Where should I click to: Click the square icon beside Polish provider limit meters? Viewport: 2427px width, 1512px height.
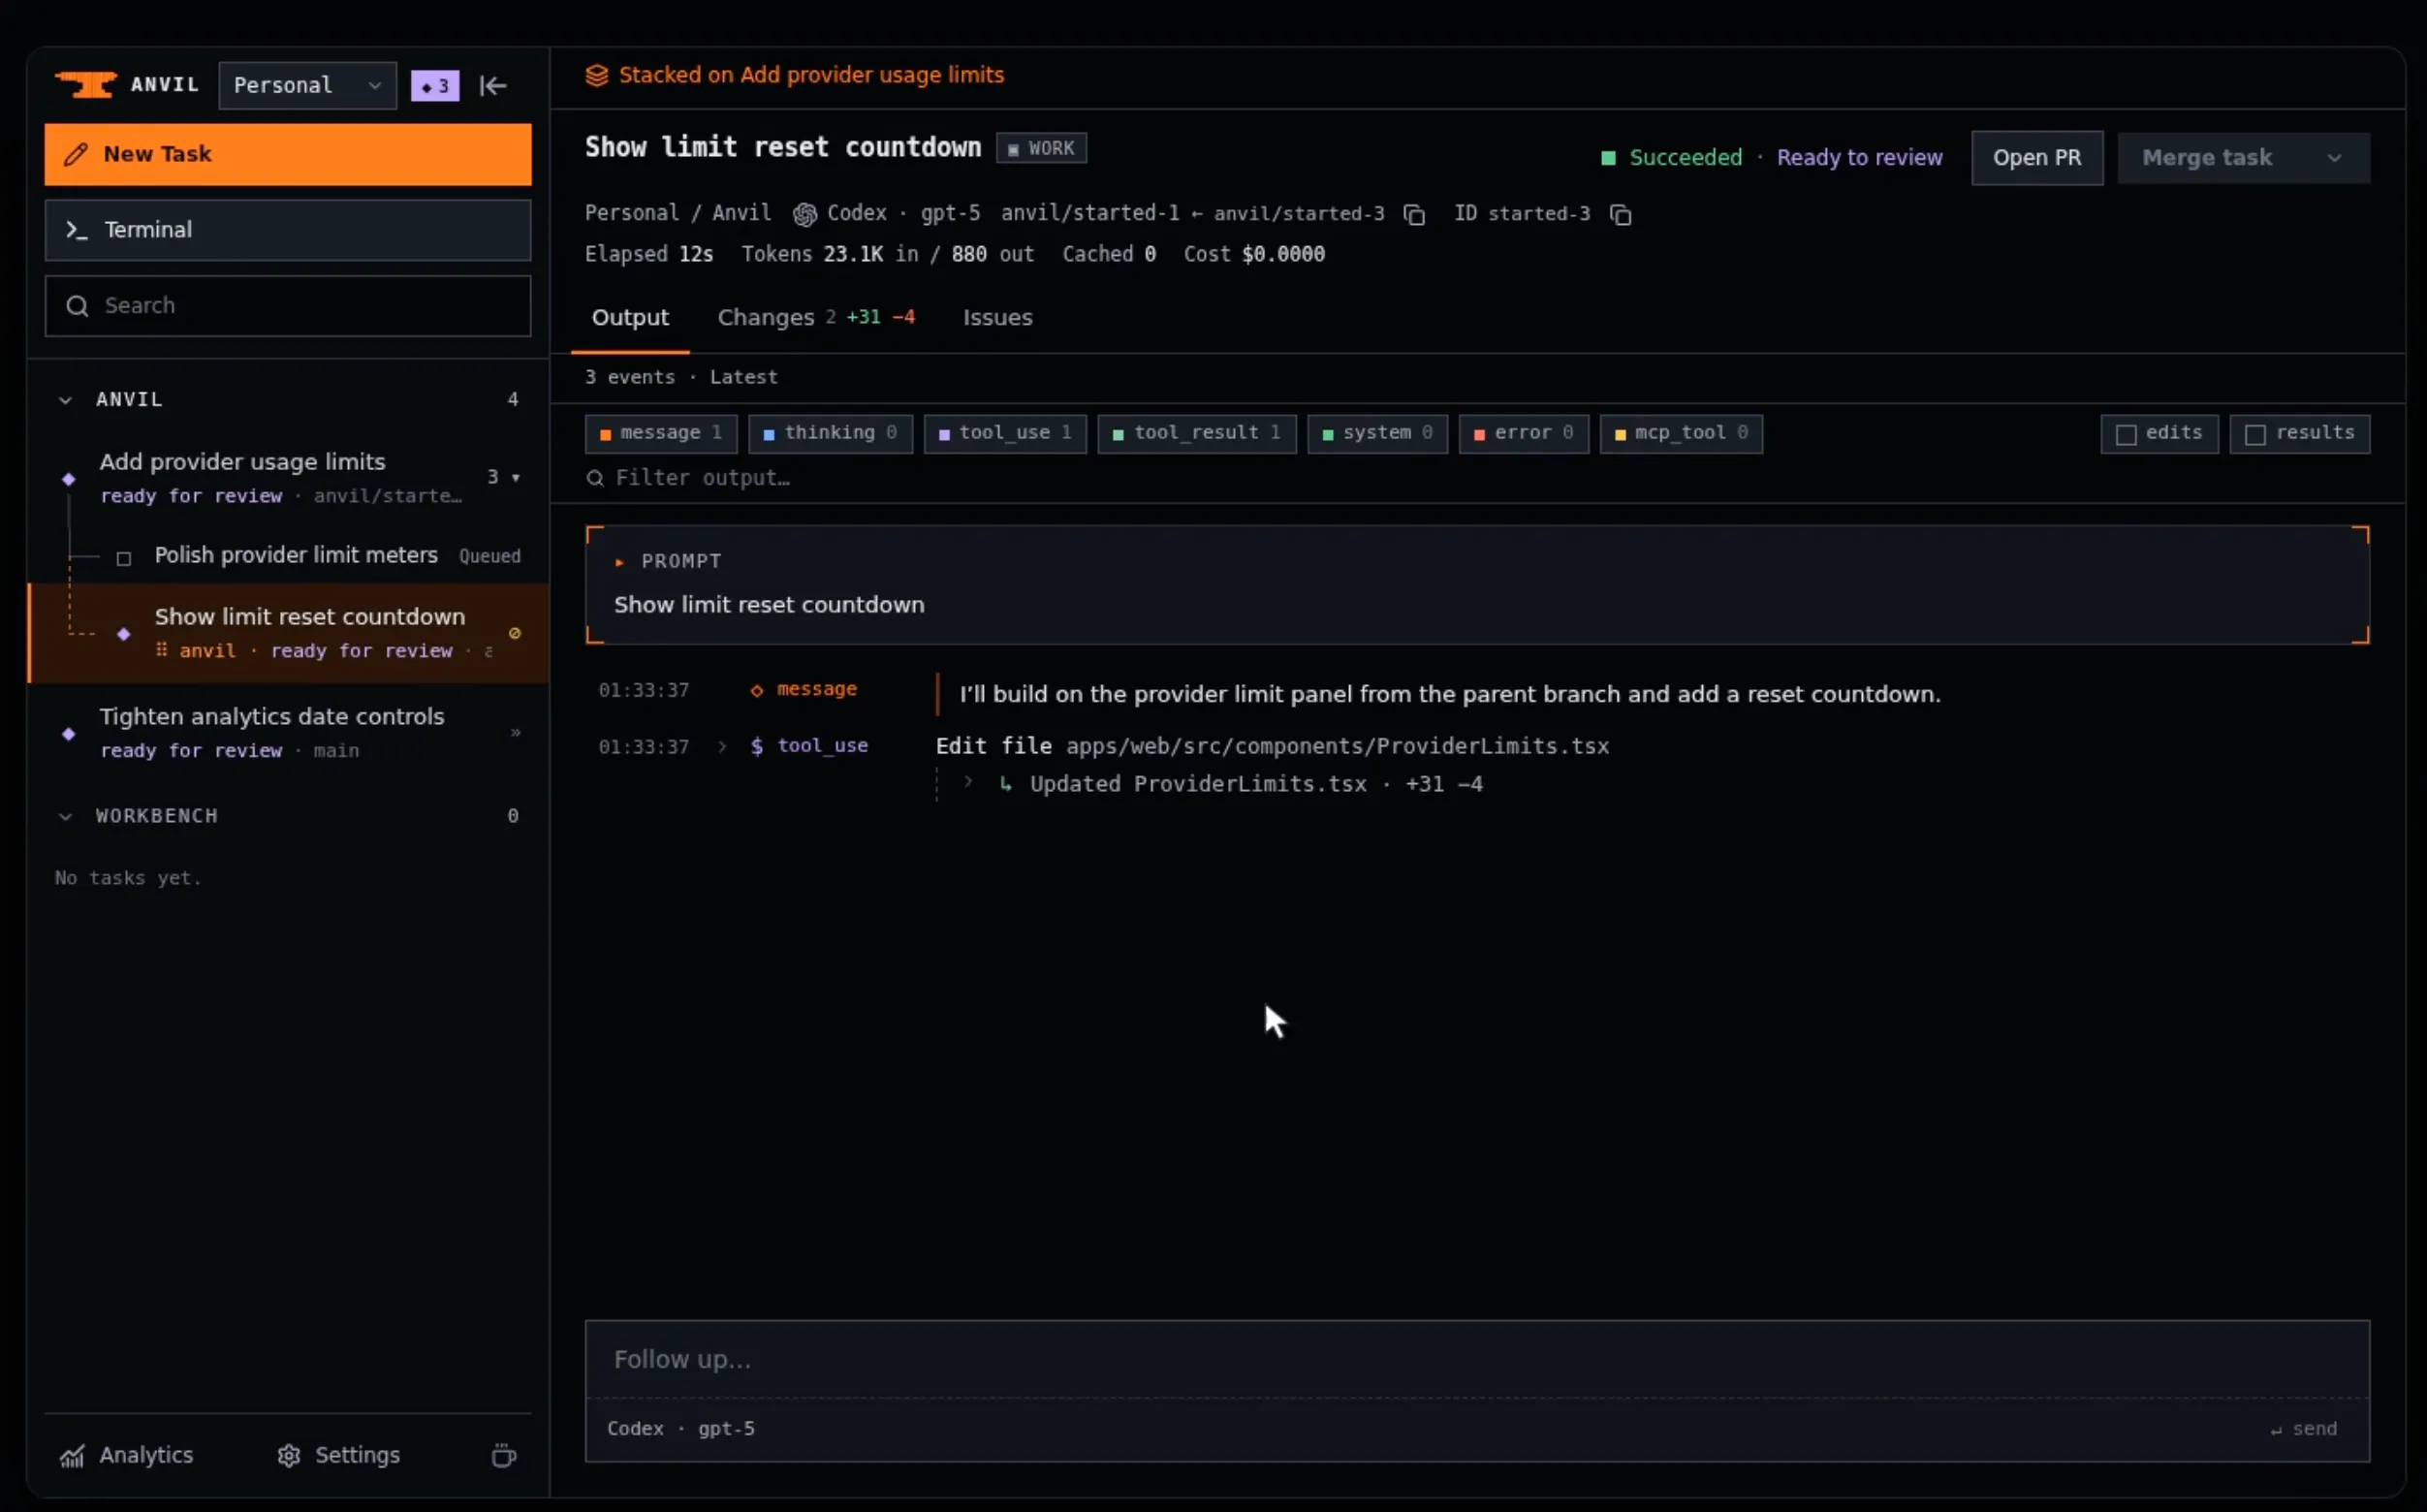tap(124, 558)
